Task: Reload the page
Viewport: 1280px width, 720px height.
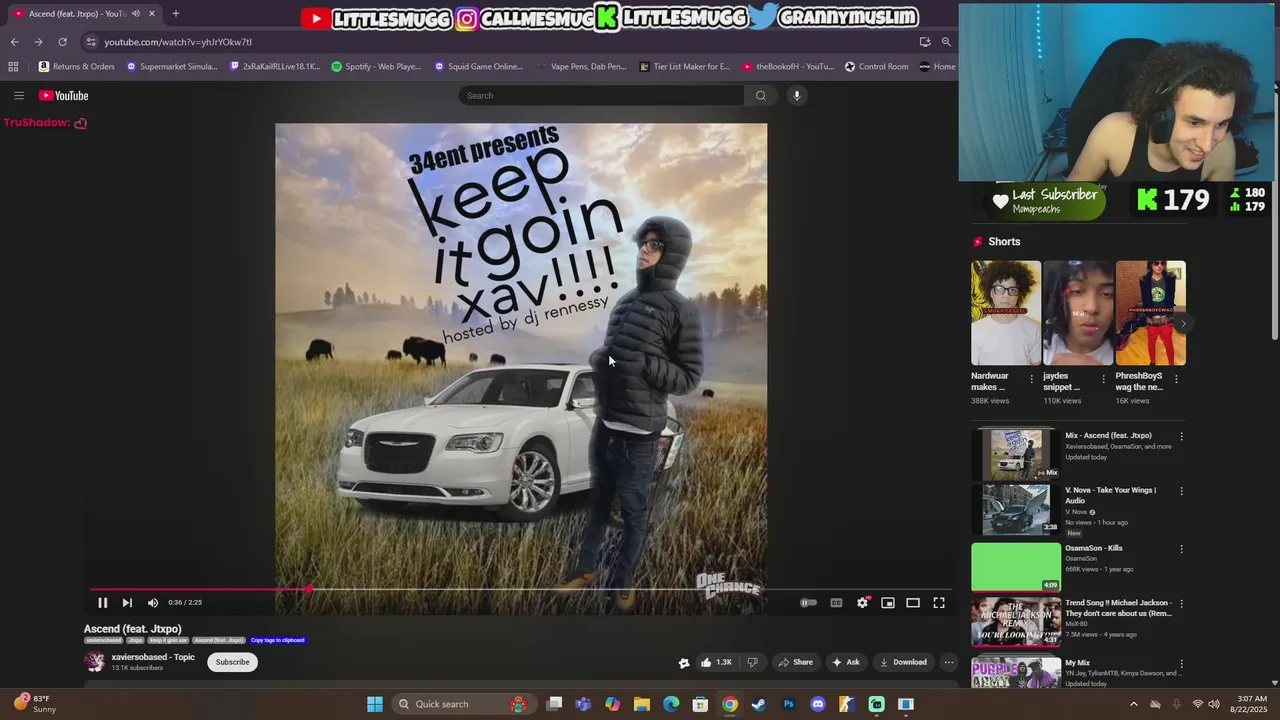Action: (62, 42)
